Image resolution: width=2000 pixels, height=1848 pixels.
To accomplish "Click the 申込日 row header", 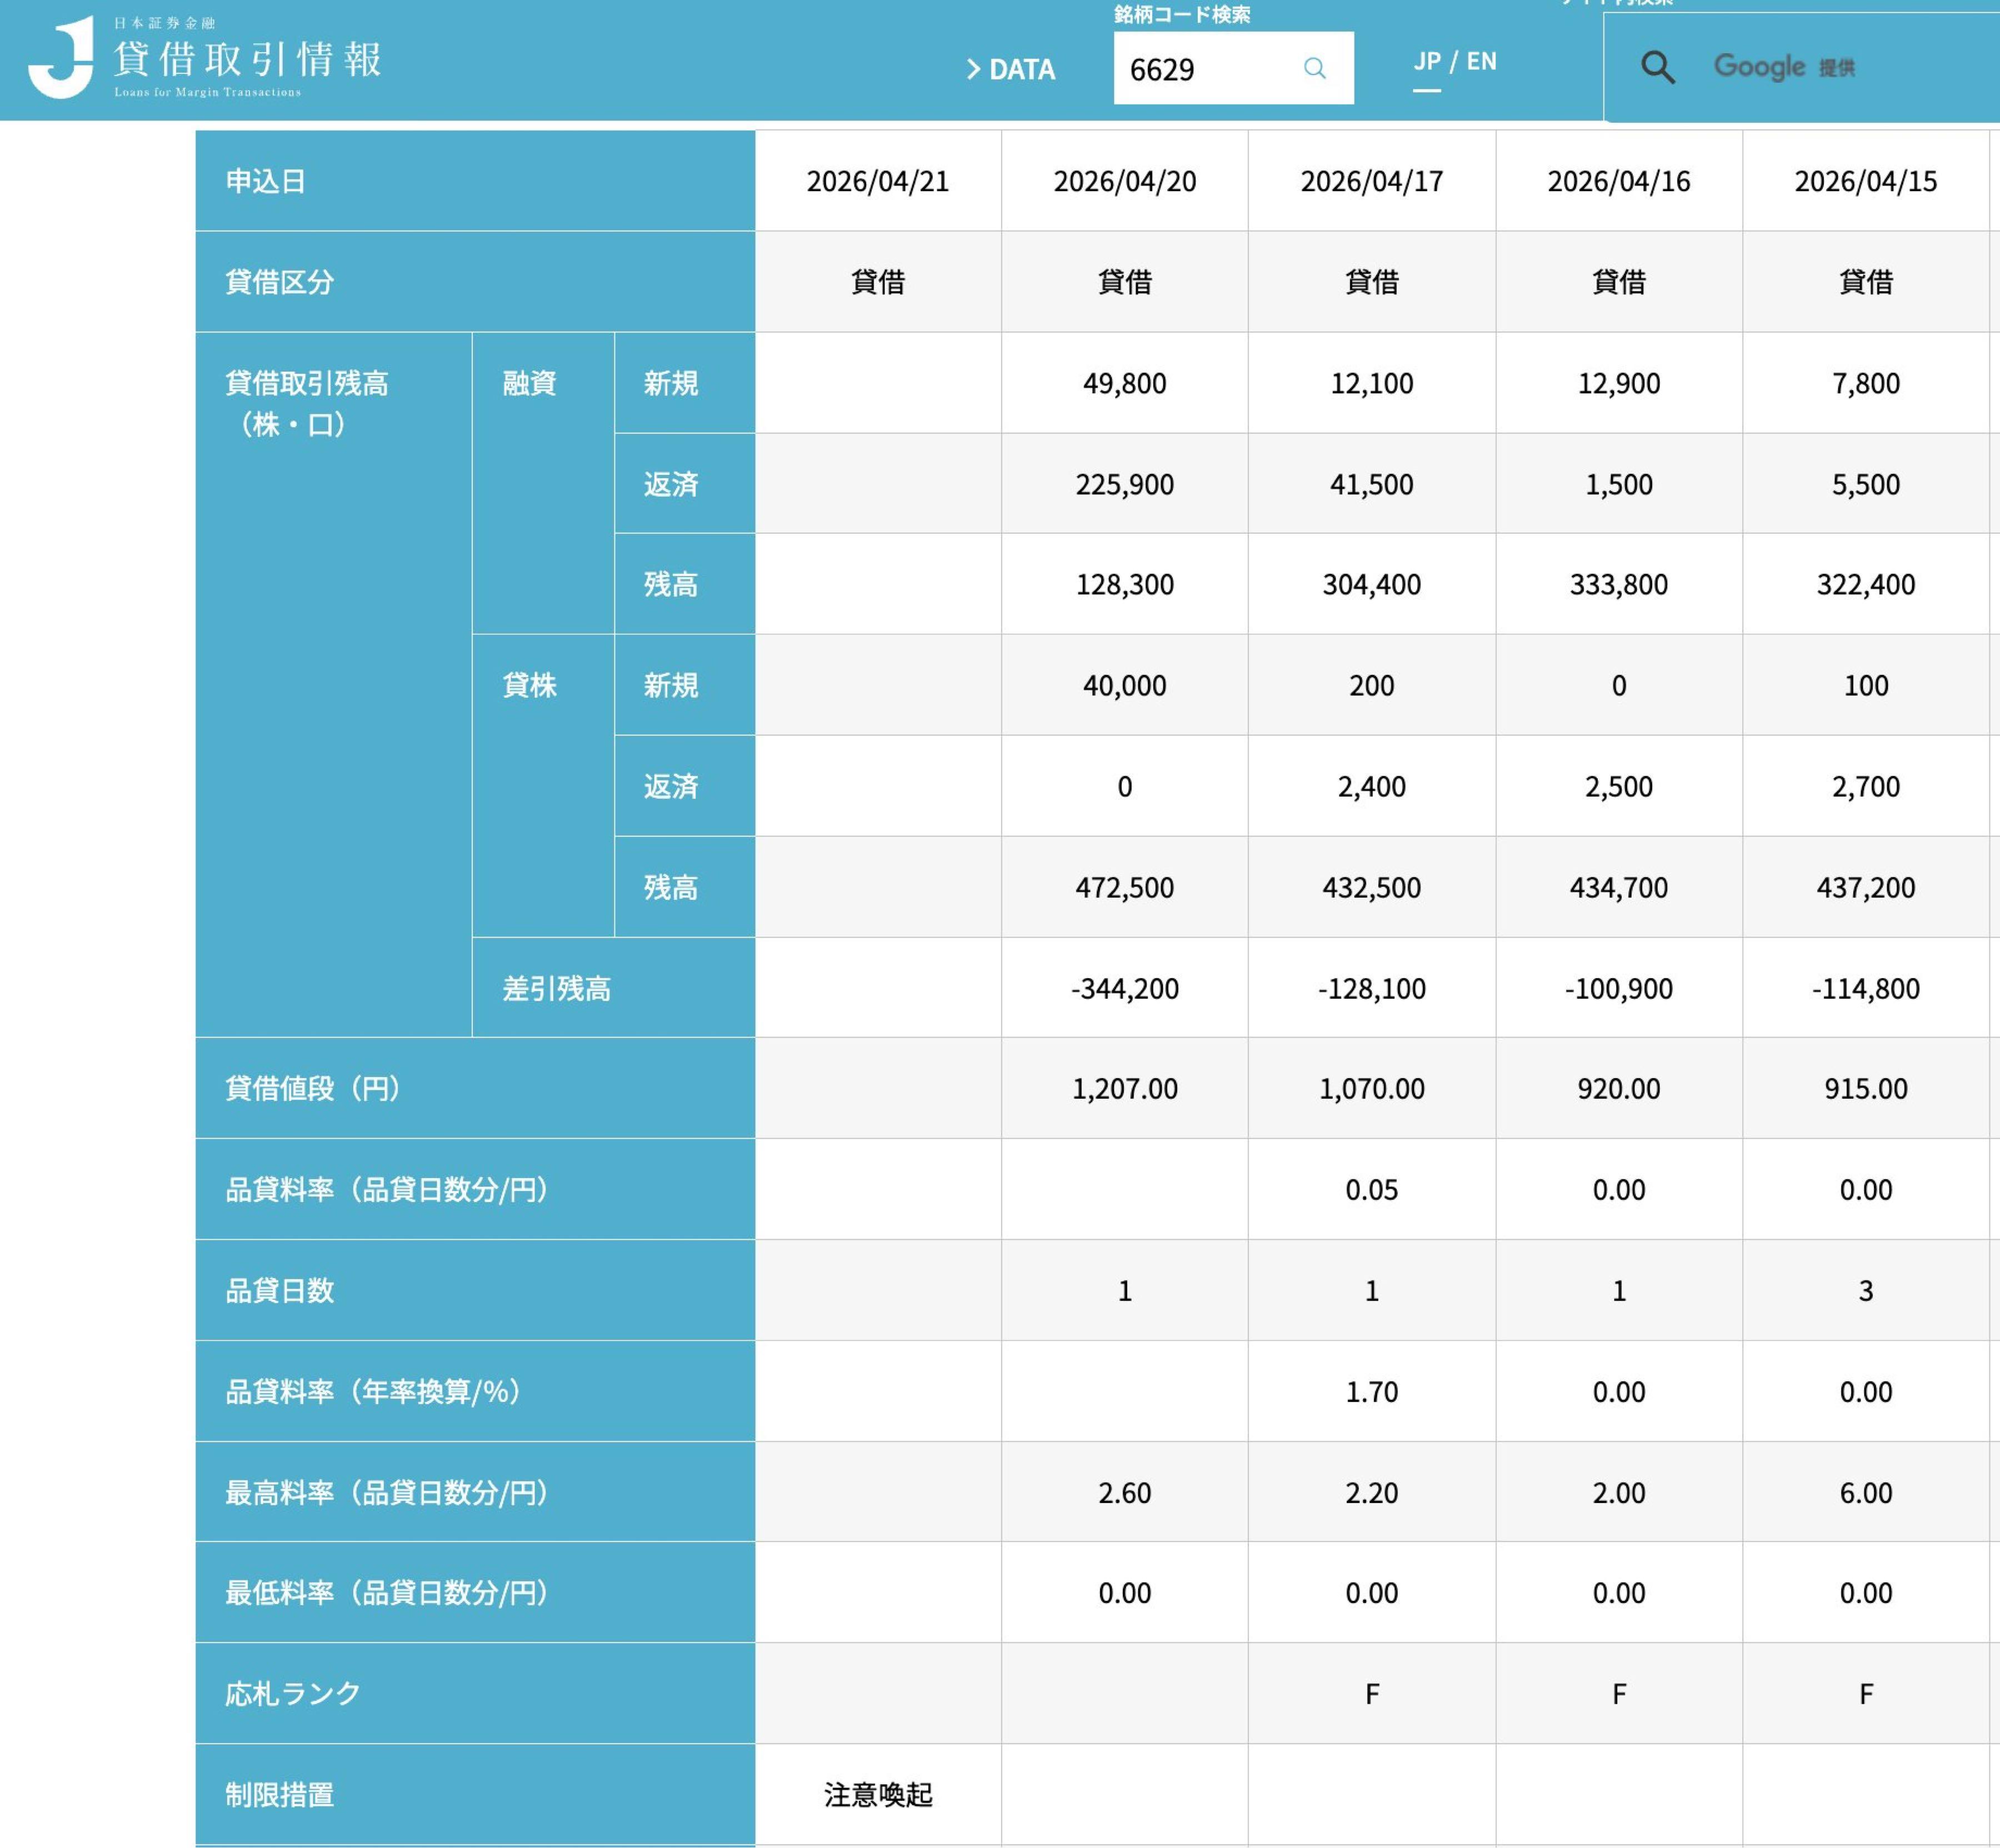I will tap(266, 181).
